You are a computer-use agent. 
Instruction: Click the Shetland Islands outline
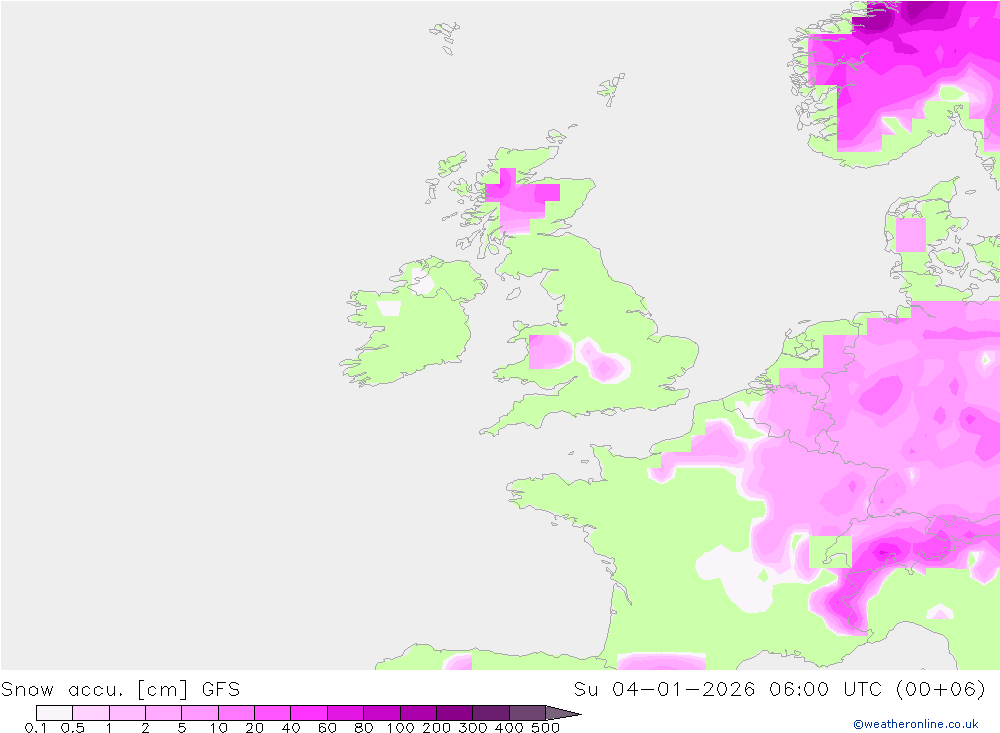[x=611, y=89]
